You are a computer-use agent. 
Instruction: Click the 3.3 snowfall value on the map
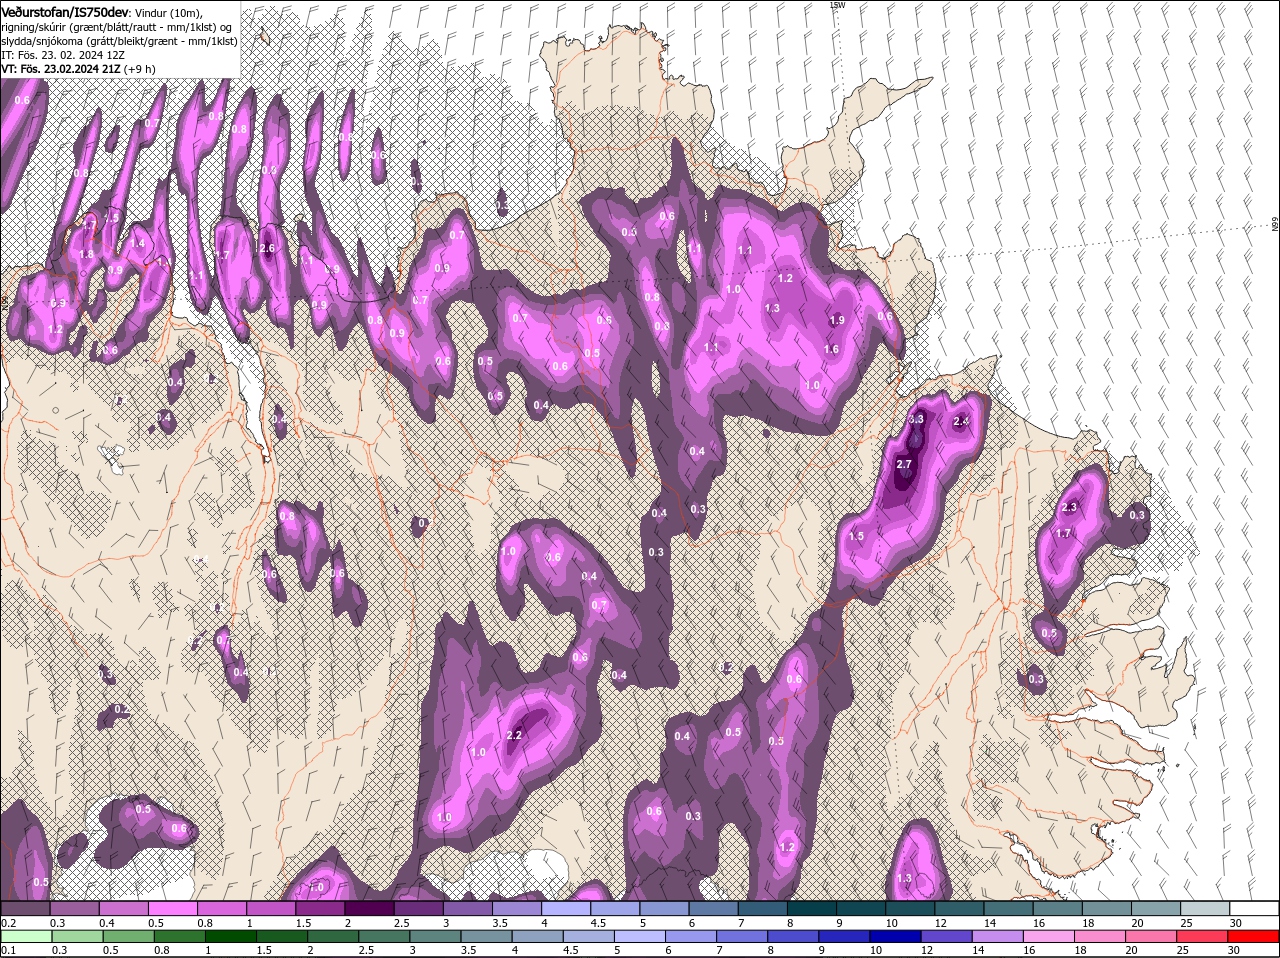point(916,420)
